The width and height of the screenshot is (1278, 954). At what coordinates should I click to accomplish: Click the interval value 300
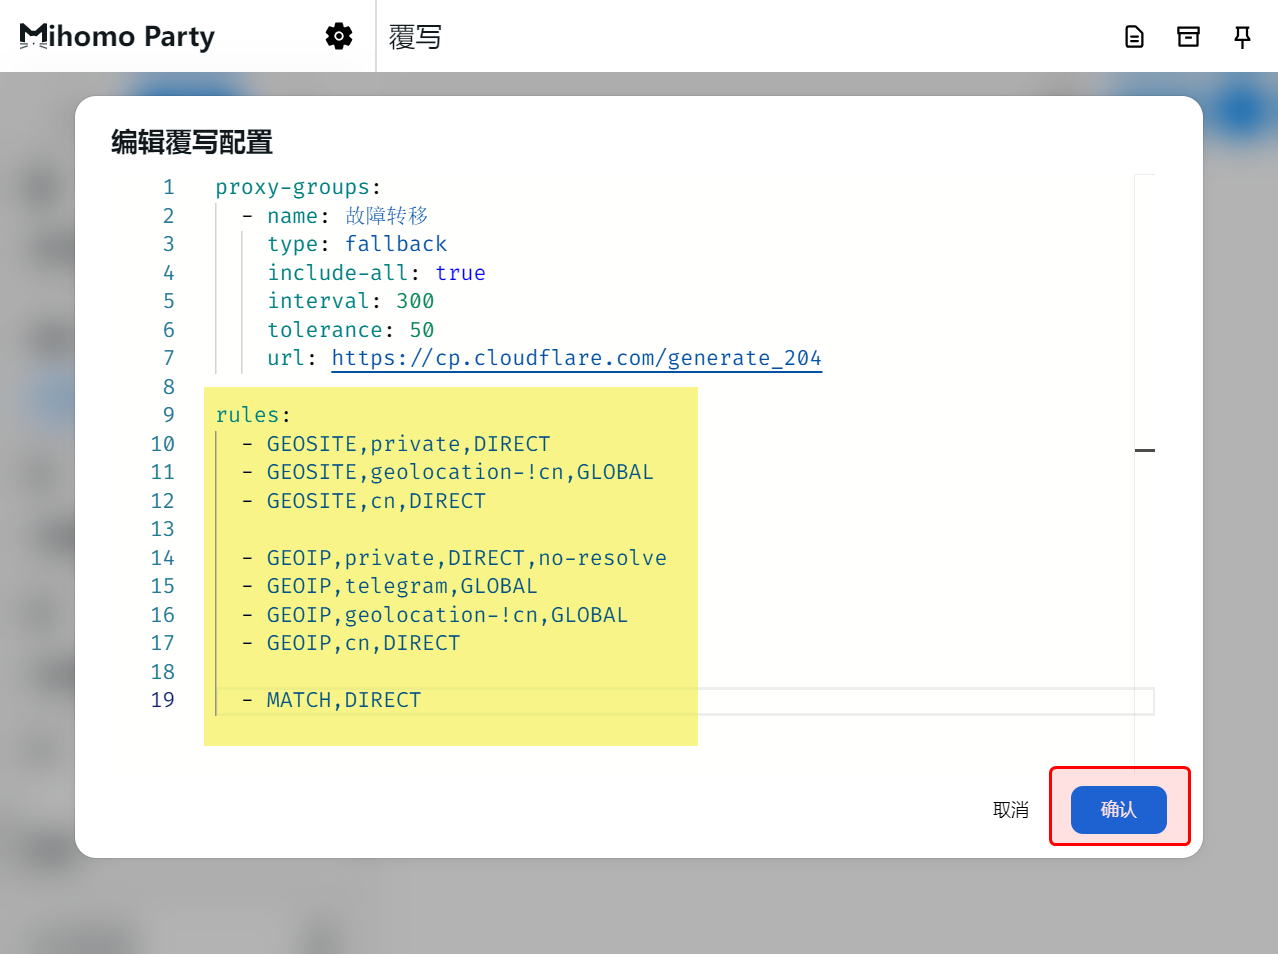[415, 301]
